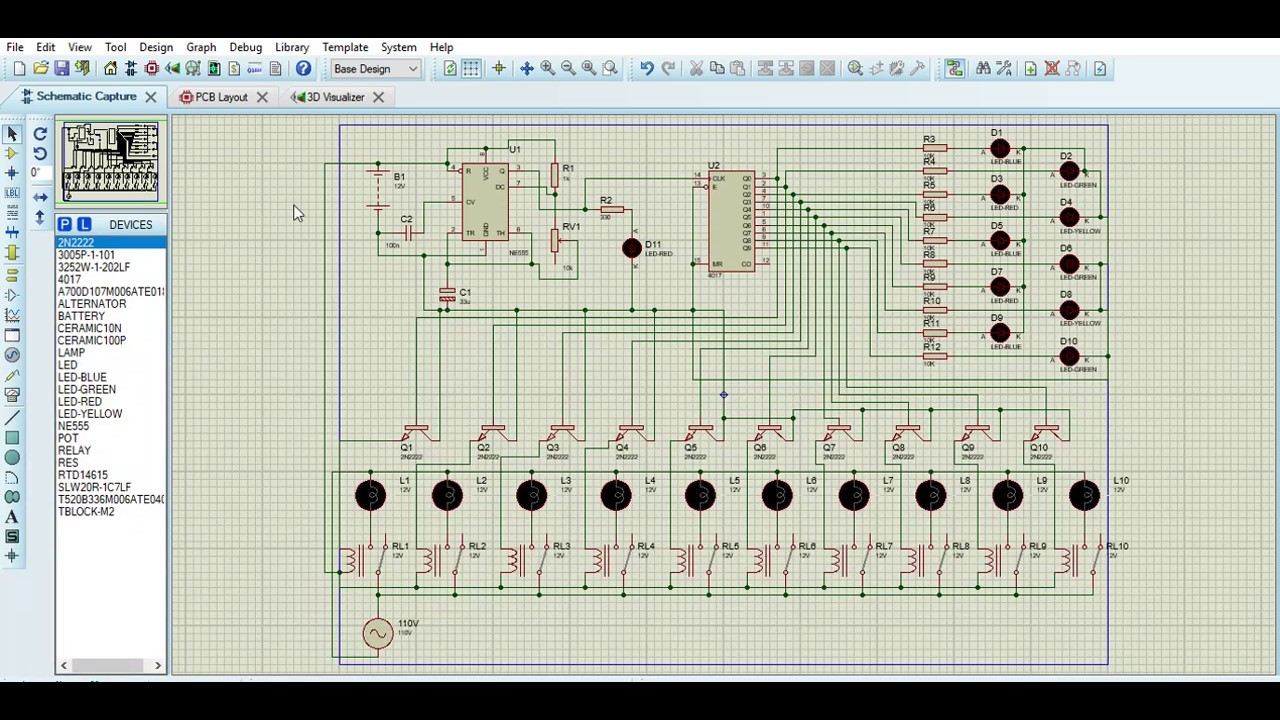Viewport: 1280px width, 720px height.
Task: Open the Base Design variant dropdown
Action: pyautogui.click(x=376, y=68)
